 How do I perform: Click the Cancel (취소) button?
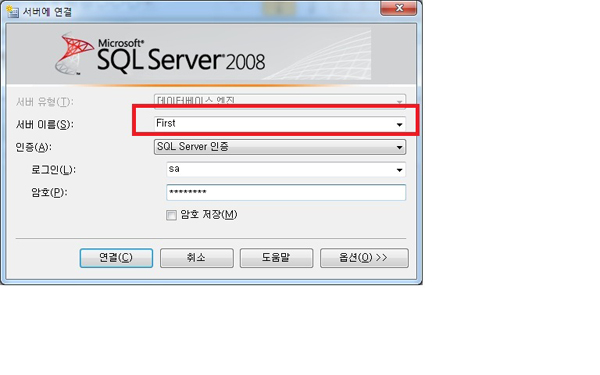[196, 258]
